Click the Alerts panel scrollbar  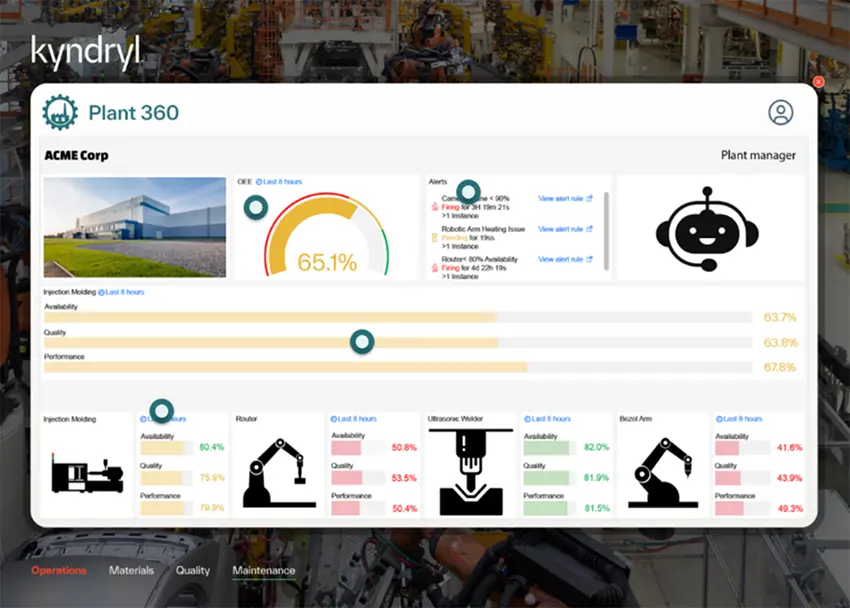[x=606, y=231]
